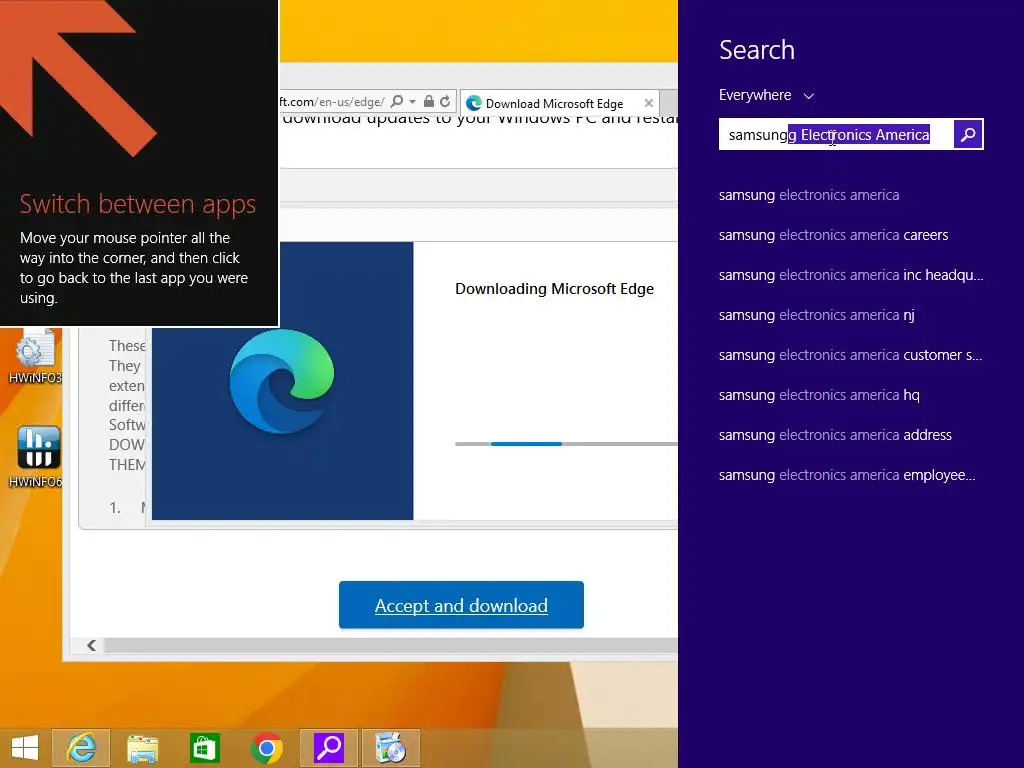1024x768 pixels.
Task: Select suggestion 'samsung electronics america address'
Action: pyautogui.click(x=835, y=435)
